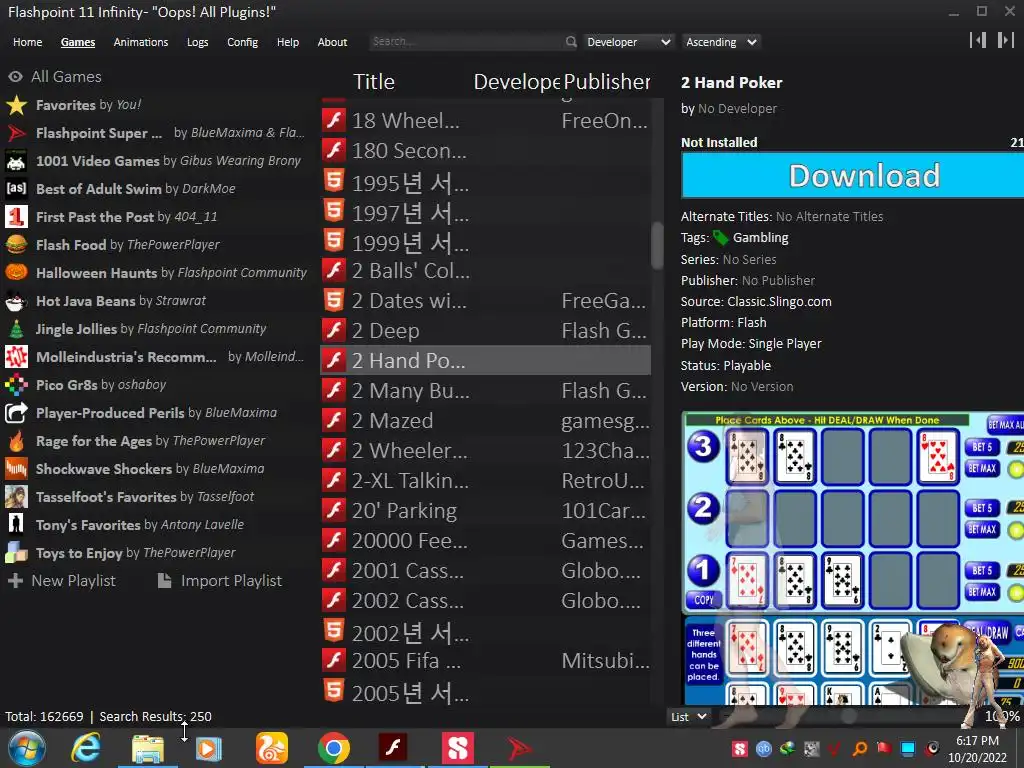Open the Help tab
The image size is (1024, 768).
[x=287, y=42]
